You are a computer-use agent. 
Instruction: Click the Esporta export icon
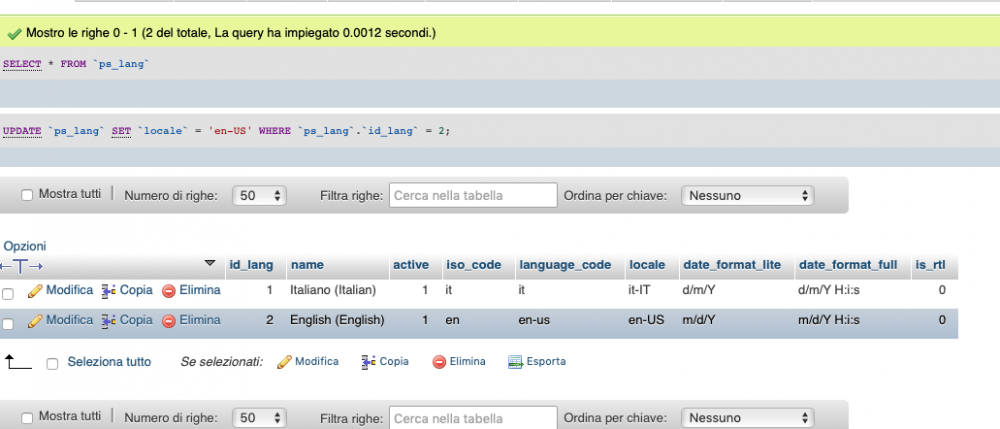tap(515, 362)
